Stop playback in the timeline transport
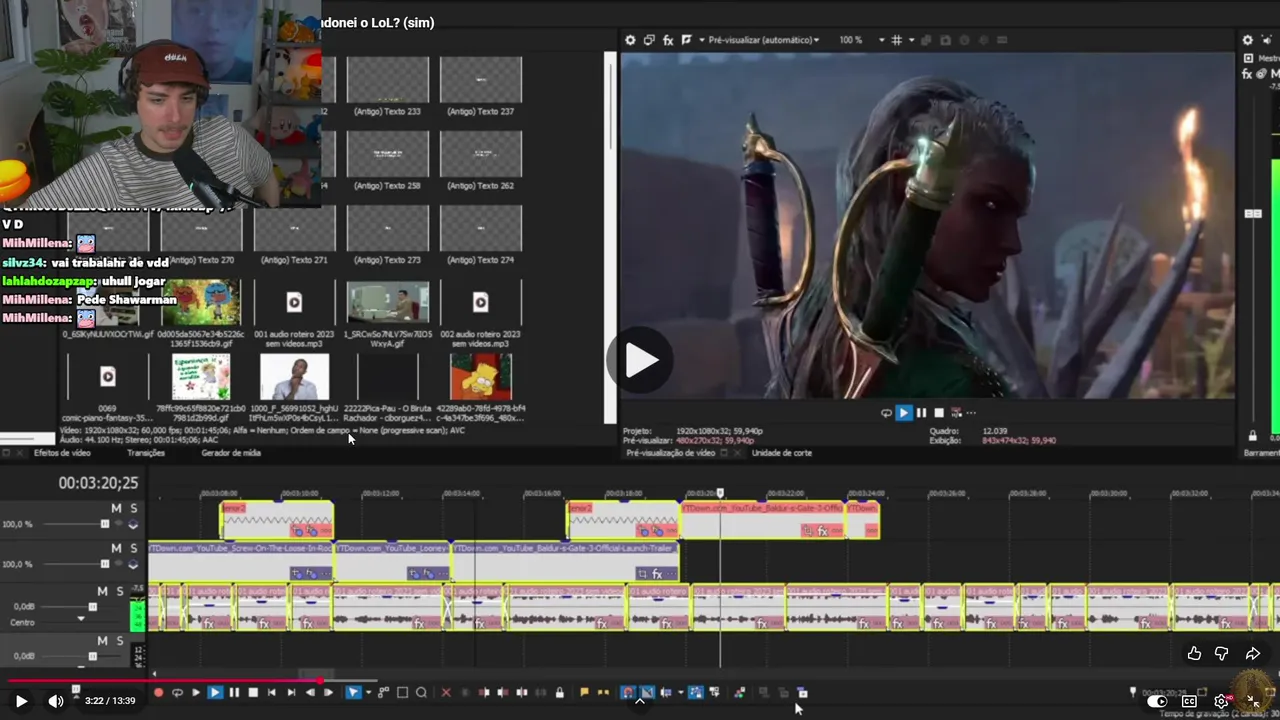Viewport: 1280px width, 720px height. 253,692
